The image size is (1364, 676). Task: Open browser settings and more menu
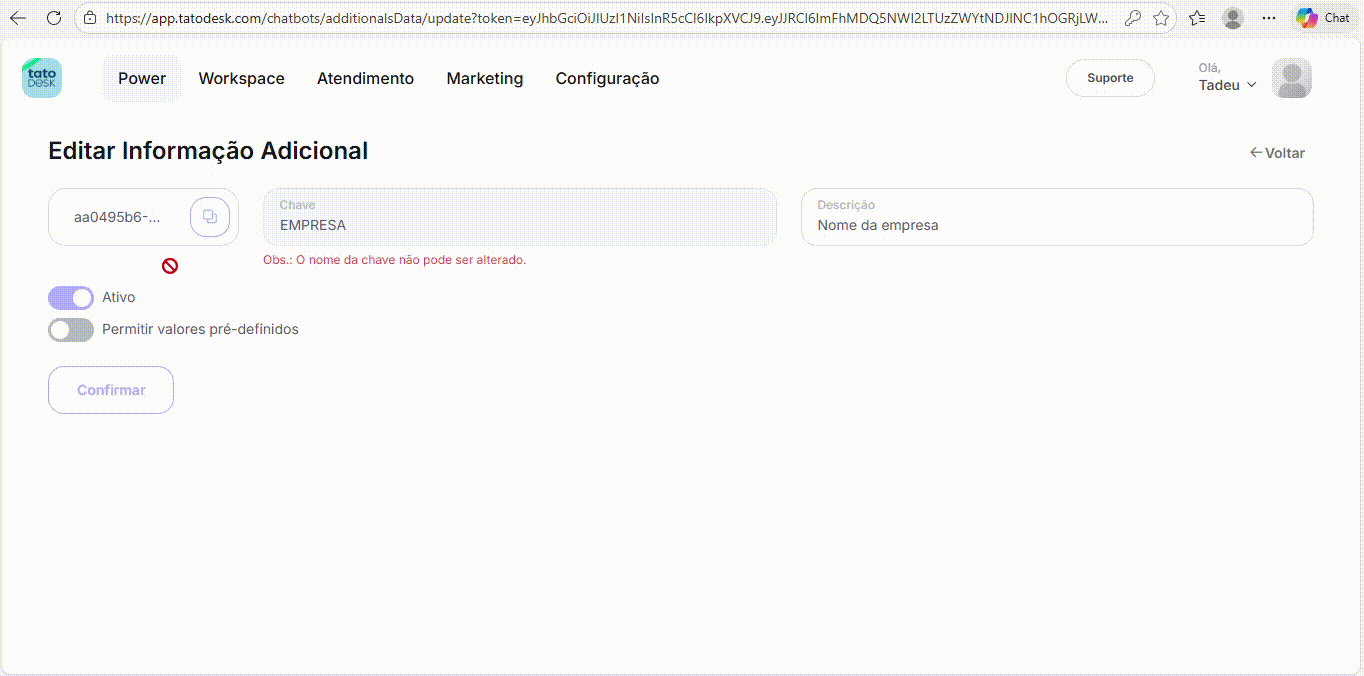click(x=1269, y=18)
